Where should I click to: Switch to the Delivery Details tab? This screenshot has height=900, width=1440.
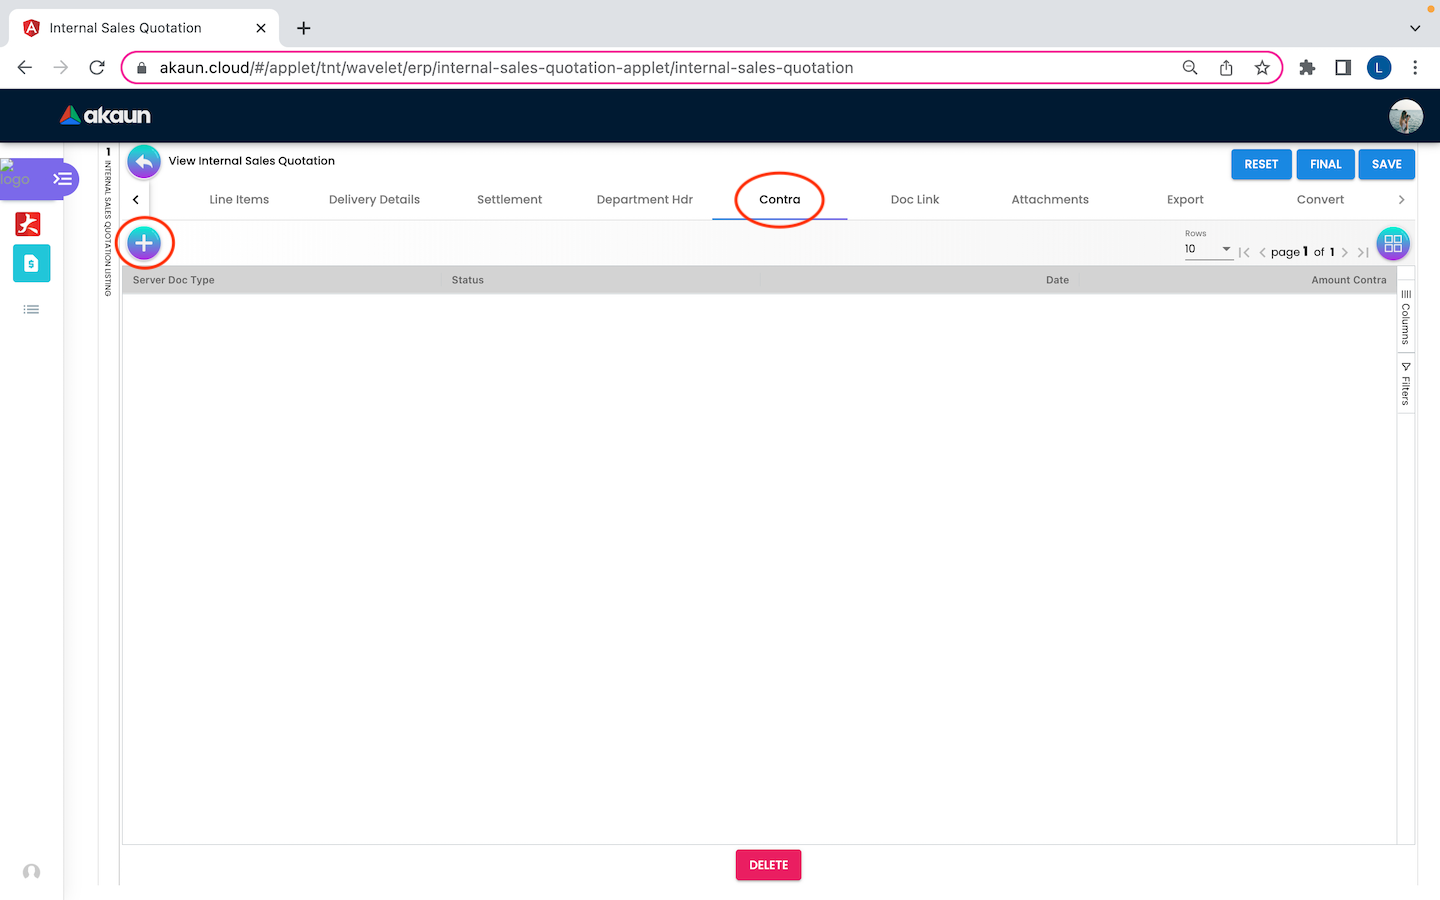[x=374, y=200]
